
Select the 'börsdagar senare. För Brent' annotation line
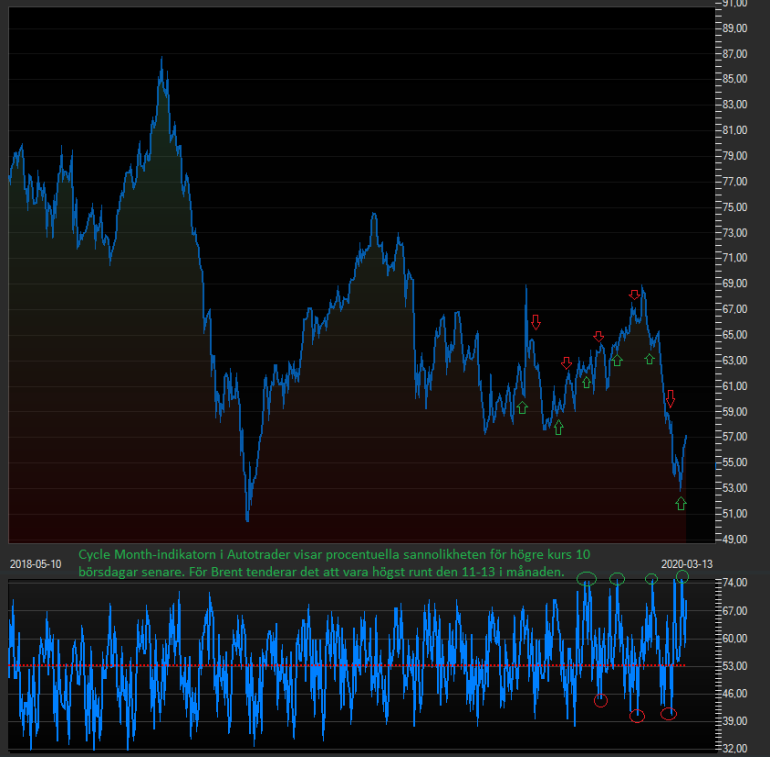[322, 572]
